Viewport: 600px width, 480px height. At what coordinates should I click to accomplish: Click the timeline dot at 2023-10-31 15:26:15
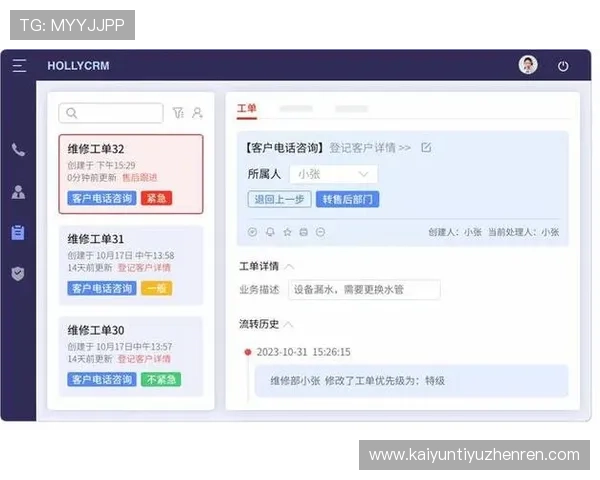(x=248, y=352)
